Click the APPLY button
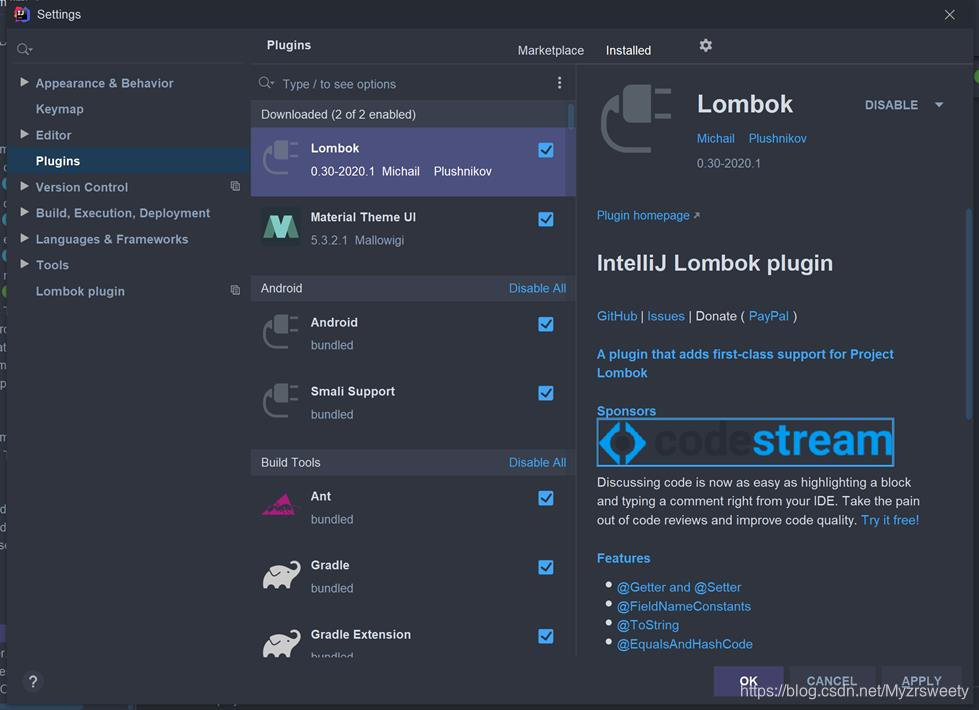Image resolution: width=979 pixels, height=710 pixels. [x=922, y=681]
